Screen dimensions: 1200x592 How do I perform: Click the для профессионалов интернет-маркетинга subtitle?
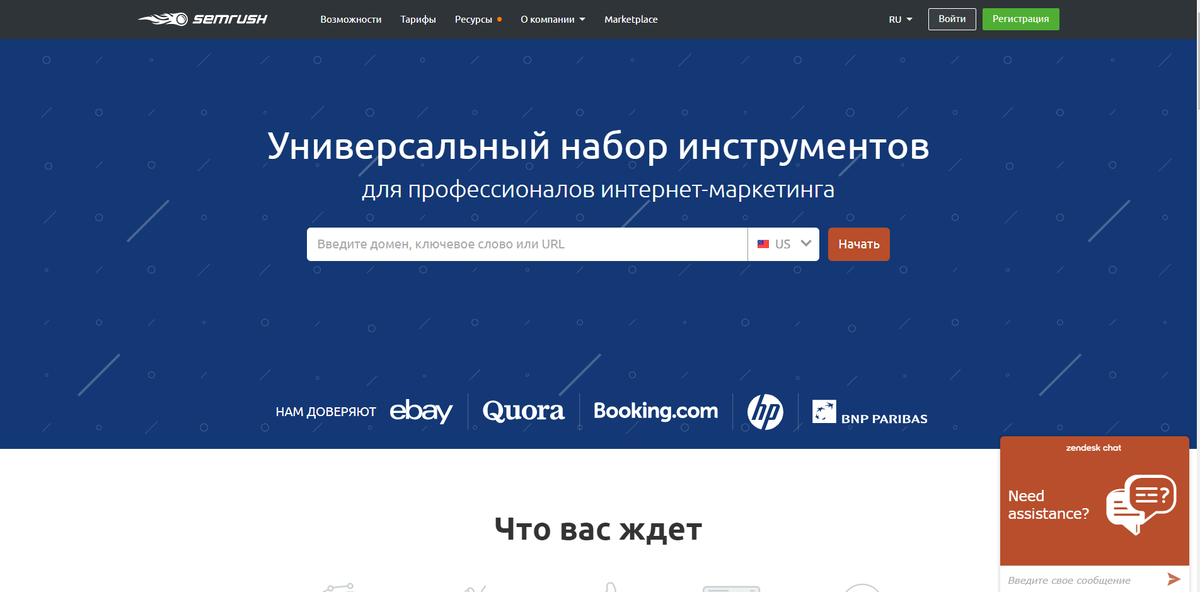tap(598, 189)
